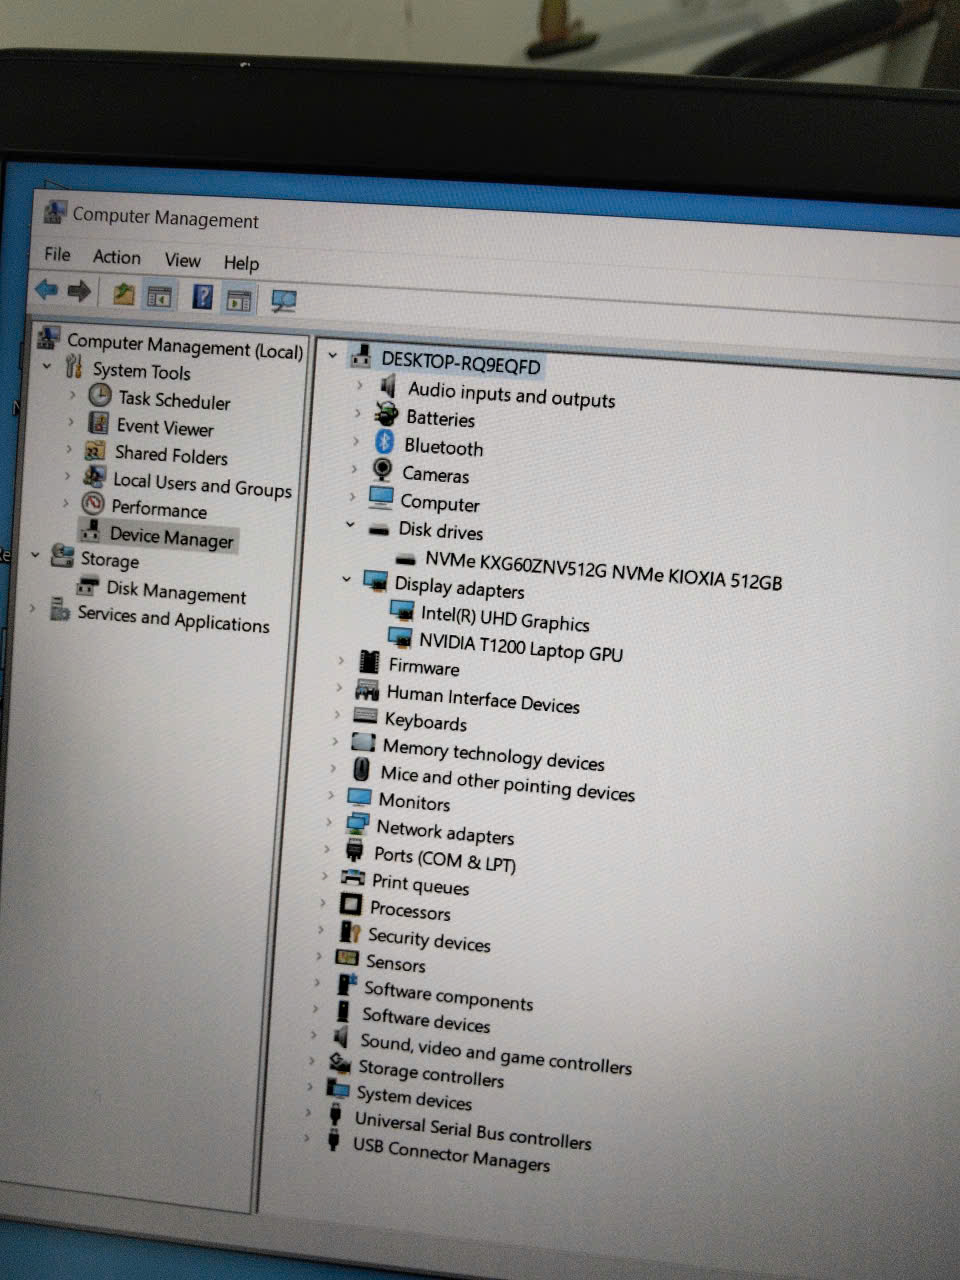
Task: Collapse System Tools in left tree
Action: (47, 367)
